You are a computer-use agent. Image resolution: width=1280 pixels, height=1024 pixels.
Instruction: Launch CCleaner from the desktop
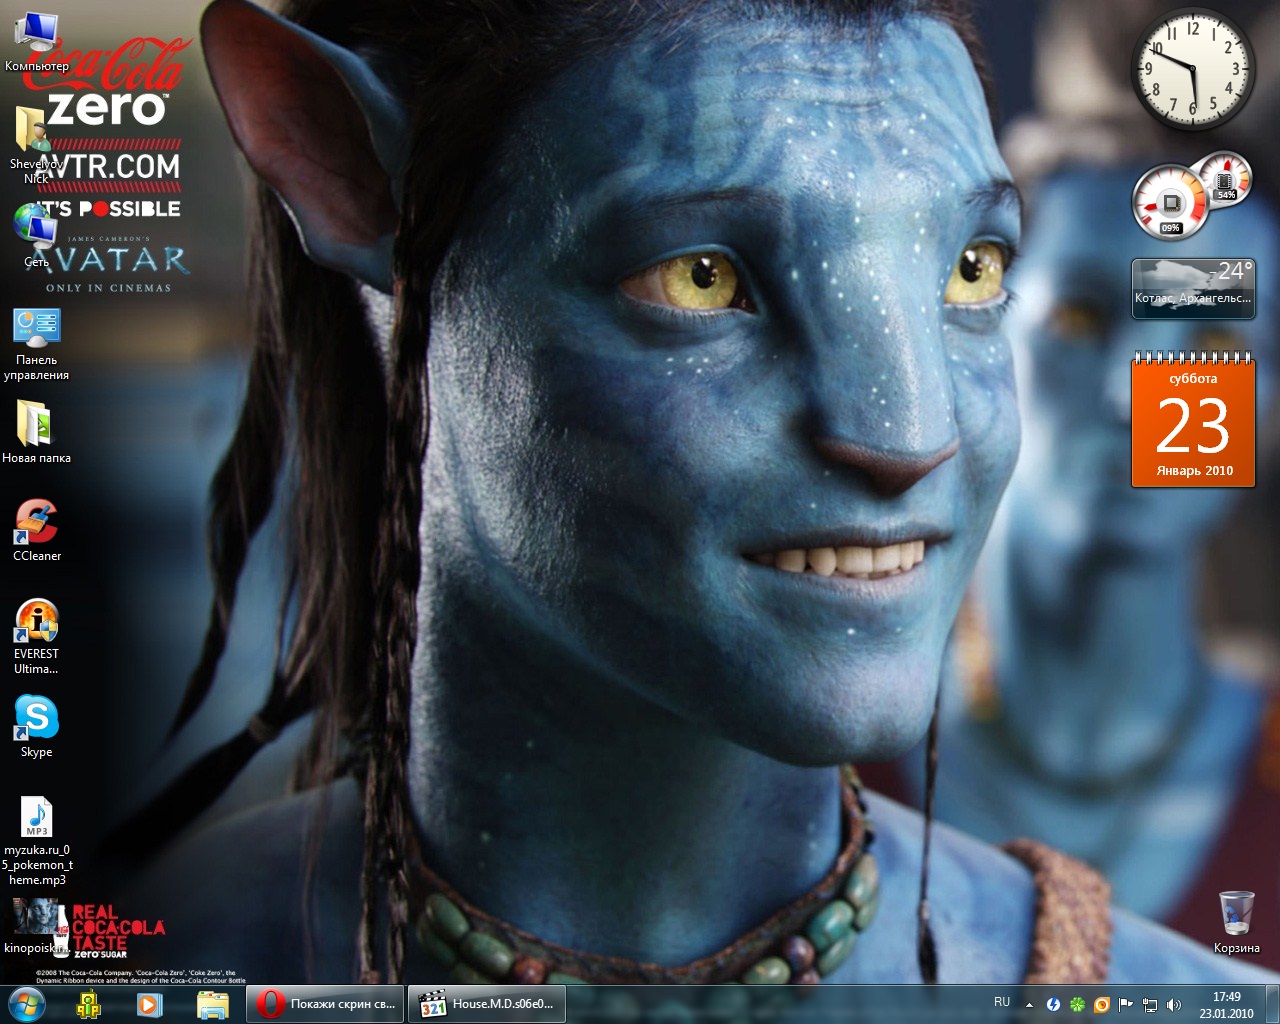pyautogui.click(x=36, y=530)
